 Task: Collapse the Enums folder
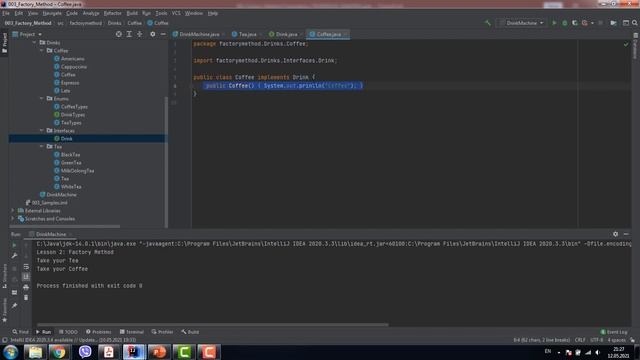point(42,98)
